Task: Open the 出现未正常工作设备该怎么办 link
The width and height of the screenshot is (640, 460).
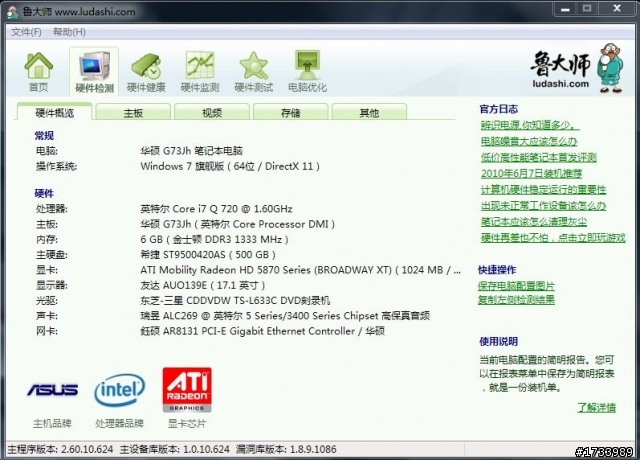Action: (543, 206)
